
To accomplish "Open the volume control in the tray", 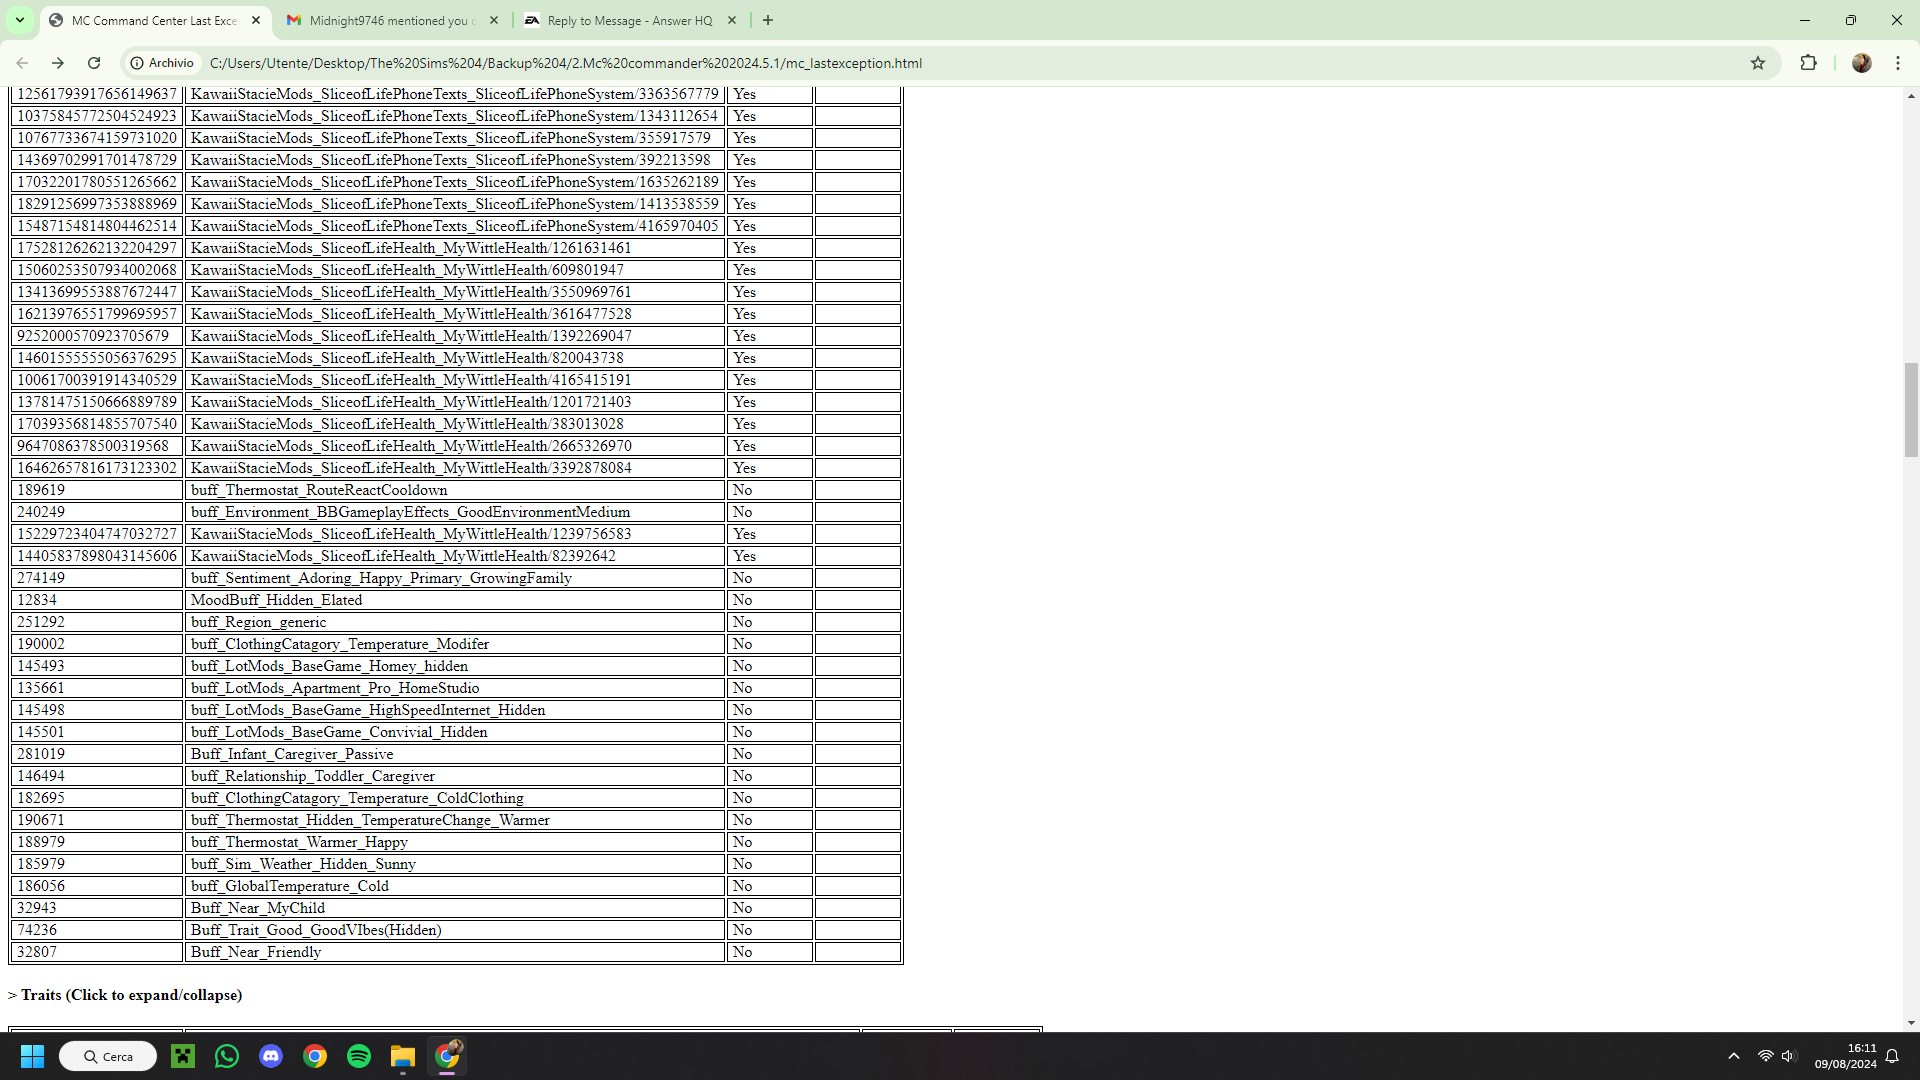I will coord(1789,1056).
